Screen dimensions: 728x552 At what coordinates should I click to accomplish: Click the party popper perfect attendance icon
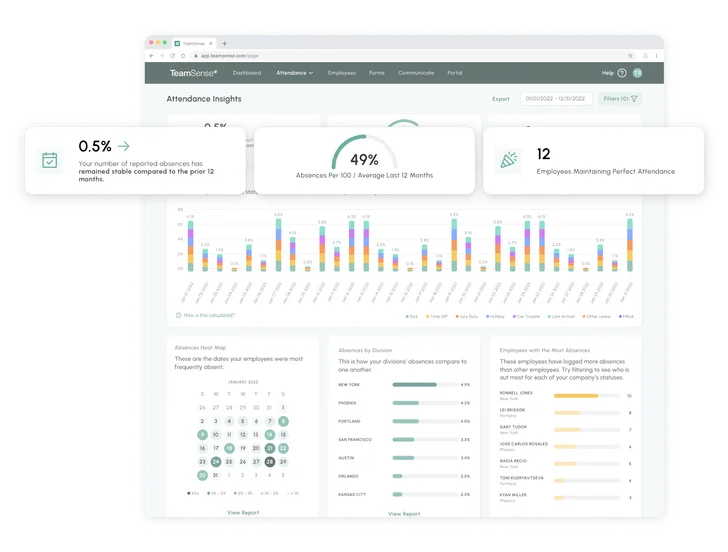click(x=508, y=159)
